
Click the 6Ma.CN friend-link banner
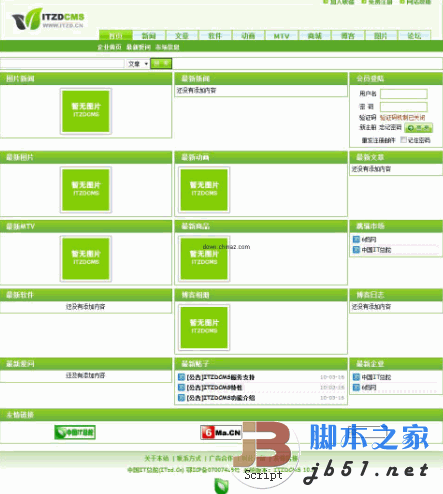pos(221,432)
